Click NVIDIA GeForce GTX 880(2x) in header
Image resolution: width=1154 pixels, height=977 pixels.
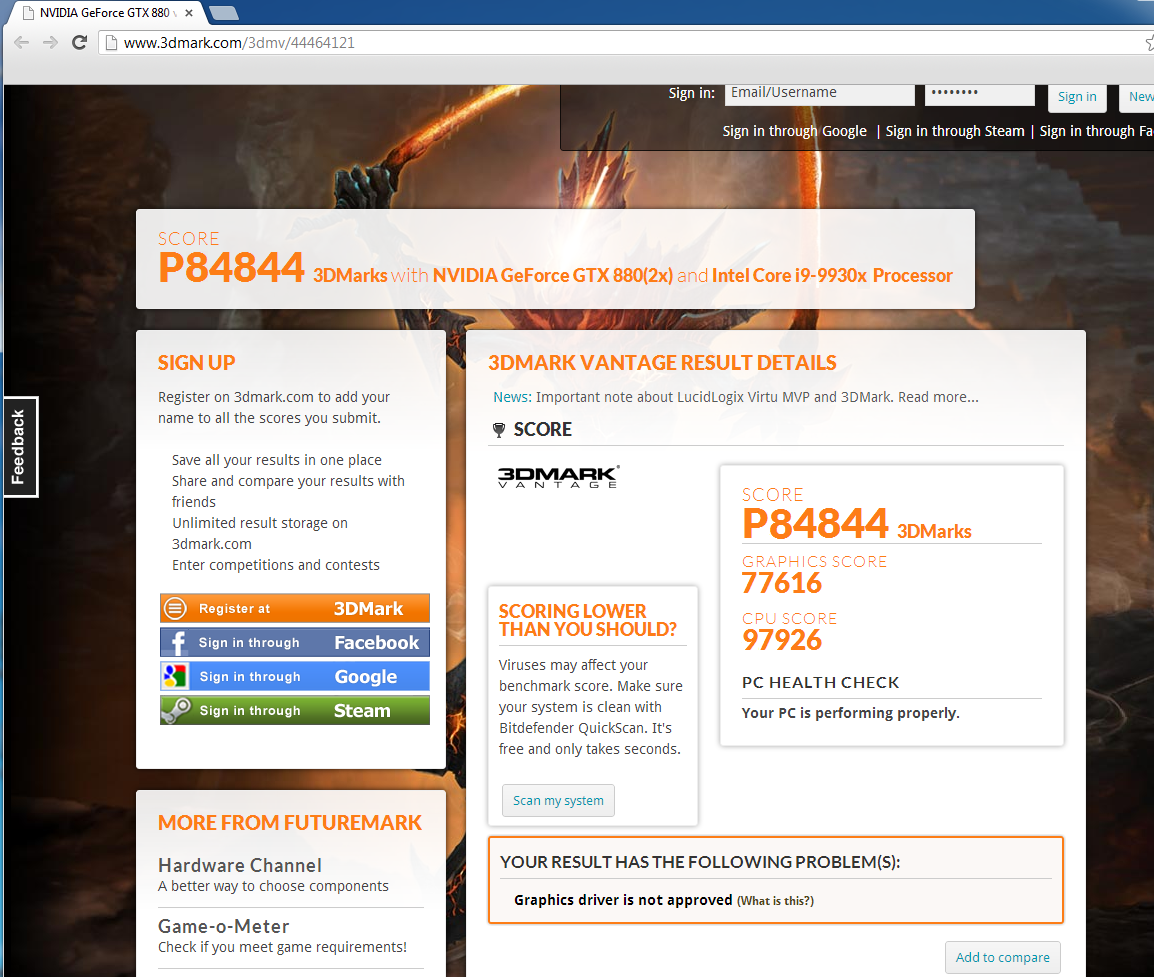pos(553,275)
